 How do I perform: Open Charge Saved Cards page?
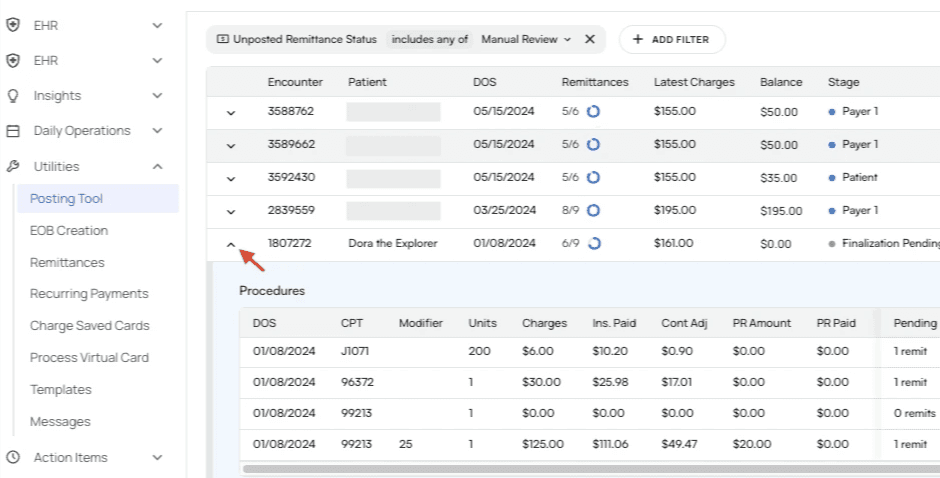pos(90,326)
